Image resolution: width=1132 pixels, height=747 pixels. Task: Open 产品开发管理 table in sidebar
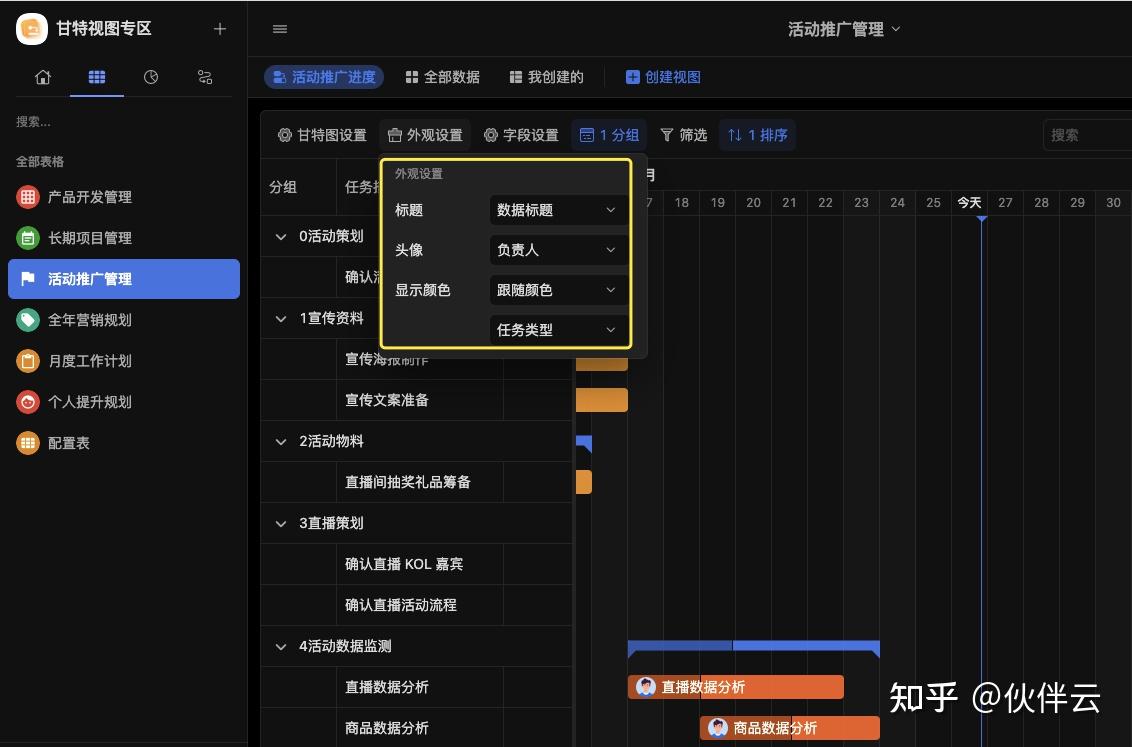click(123, 197)
